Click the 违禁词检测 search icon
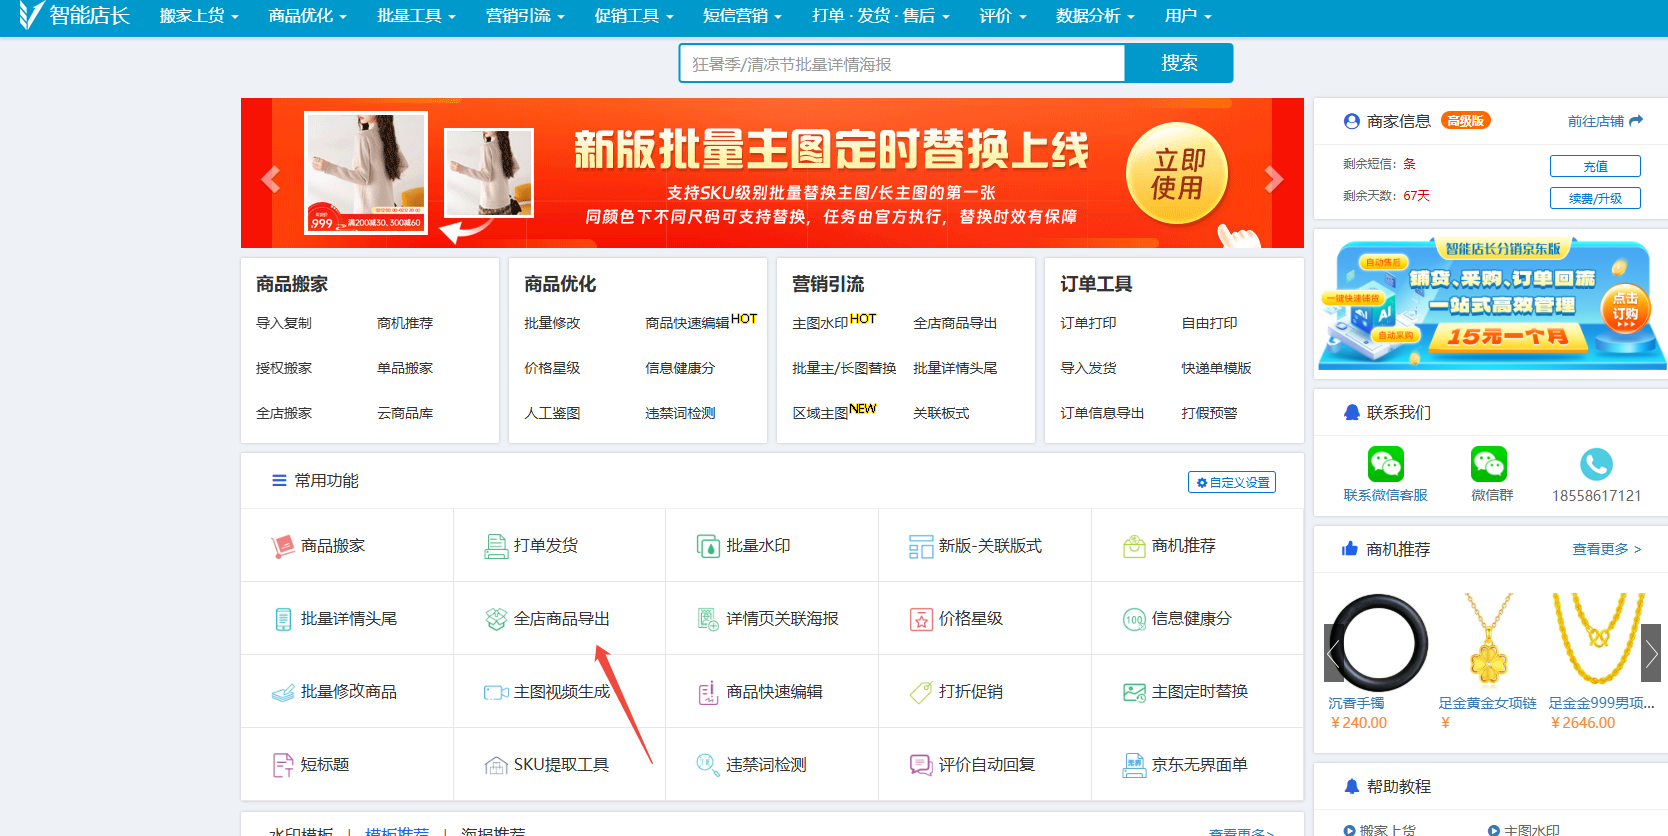Screen dimensions: 1668x836 [708, 765]
